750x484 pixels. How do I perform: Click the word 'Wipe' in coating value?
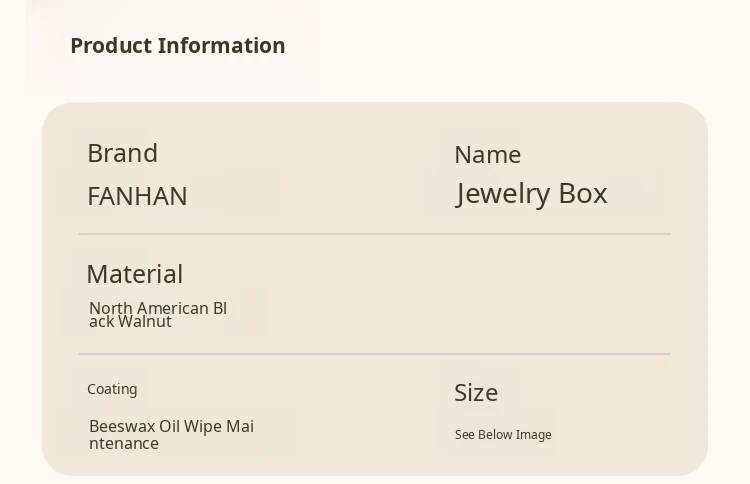[203, 426]
